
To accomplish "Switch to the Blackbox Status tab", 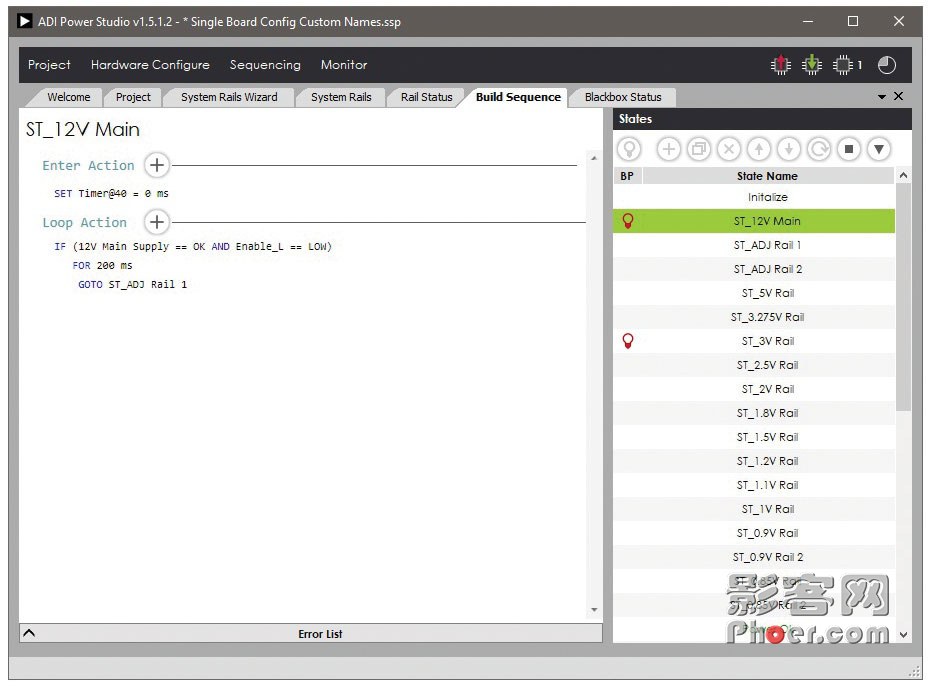I will 623,97.
